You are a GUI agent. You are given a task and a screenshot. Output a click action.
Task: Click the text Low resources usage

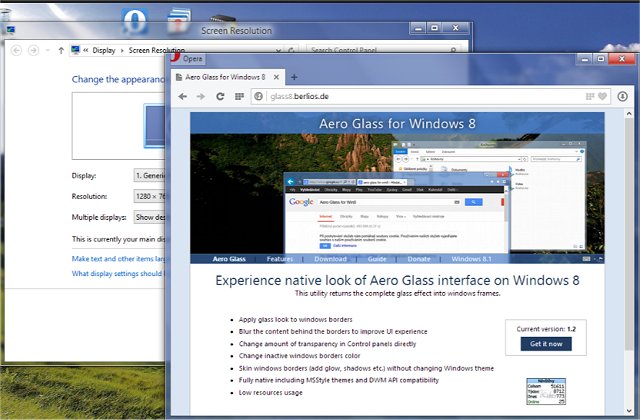(x=271, y=393)
